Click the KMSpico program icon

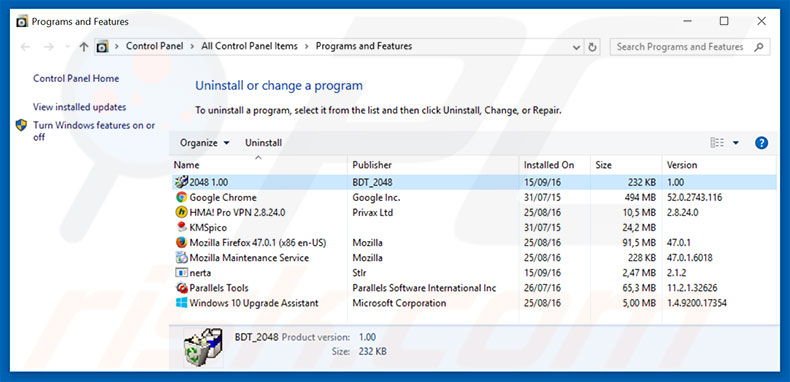pyautogui.click(x=181, y=227)
